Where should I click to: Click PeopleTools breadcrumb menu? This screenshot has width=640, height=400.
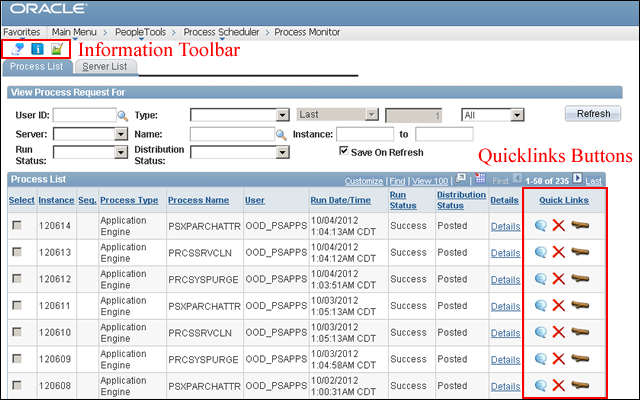coord(140,32)
